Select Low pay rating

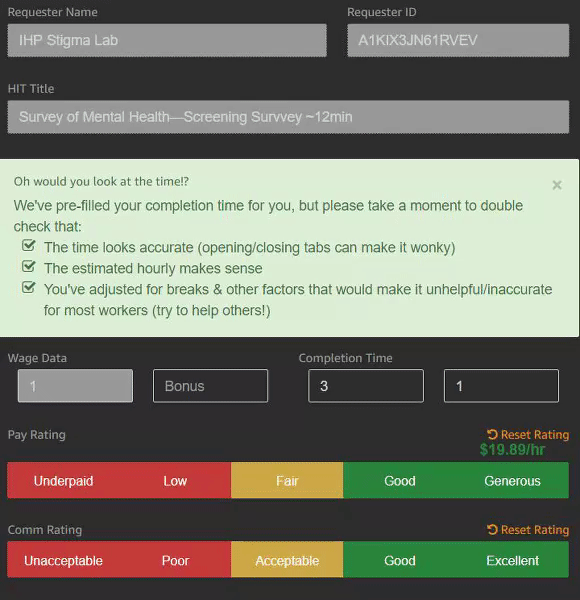pos(175,481)
